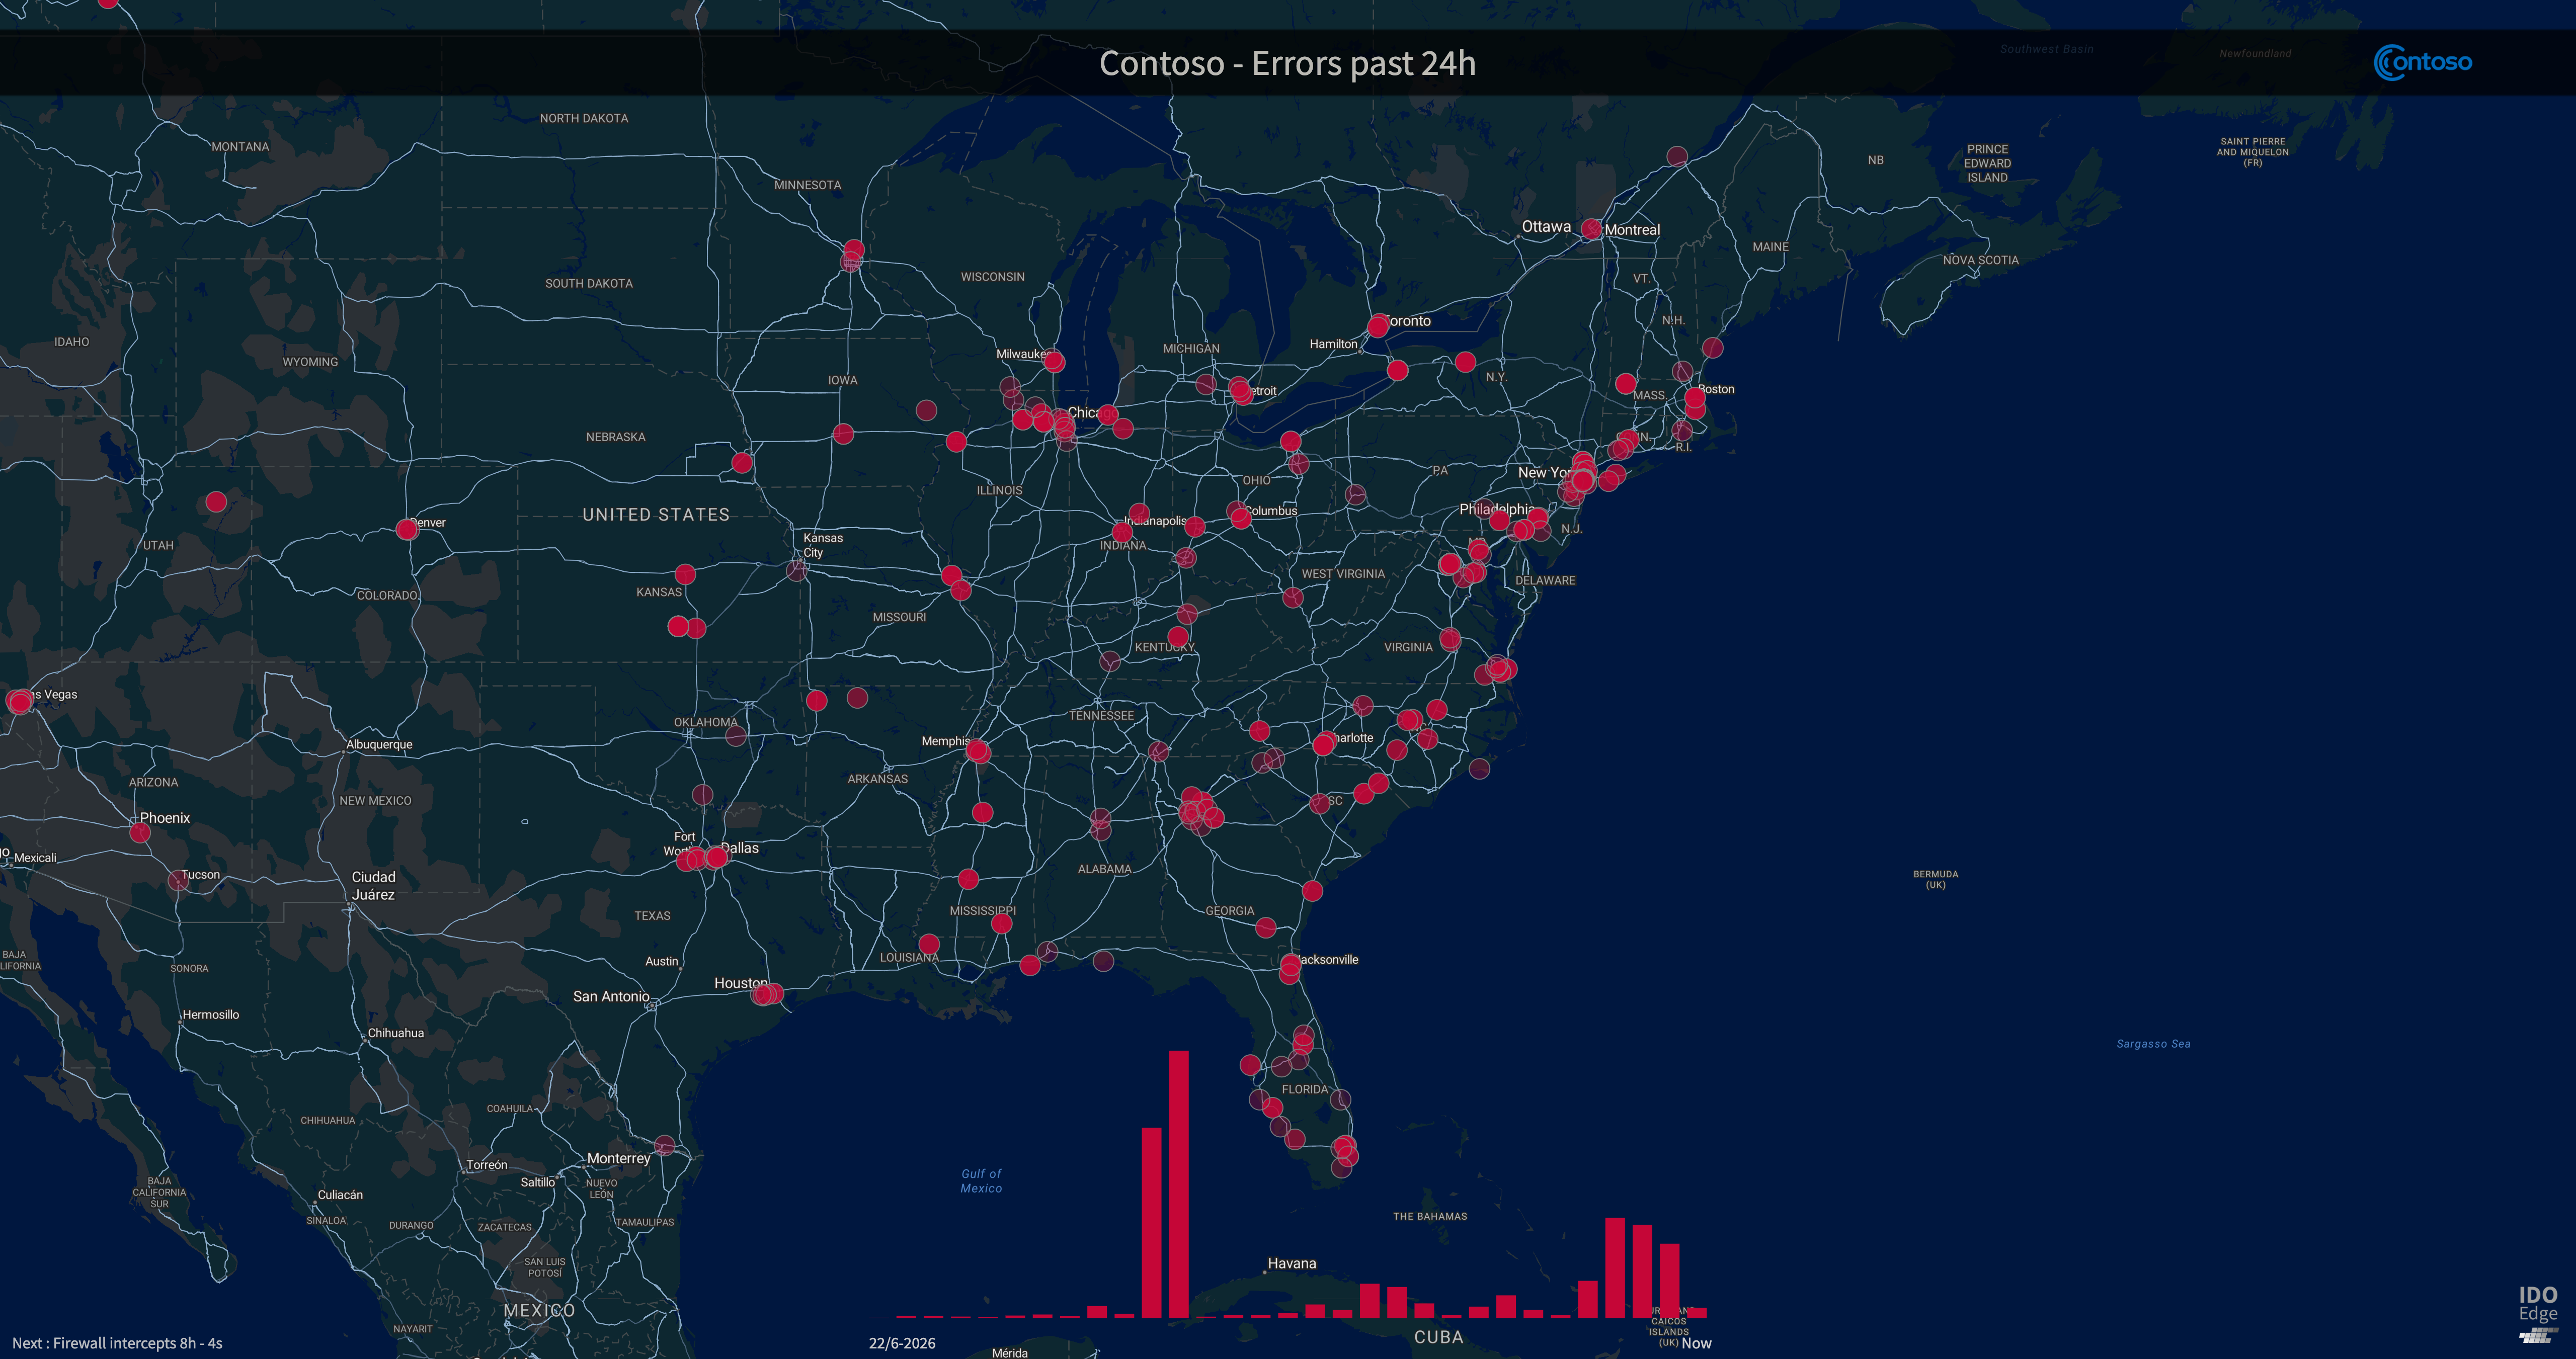Click the 'PRINCE EDWARD ISLAND' label

pos(1987,163)
